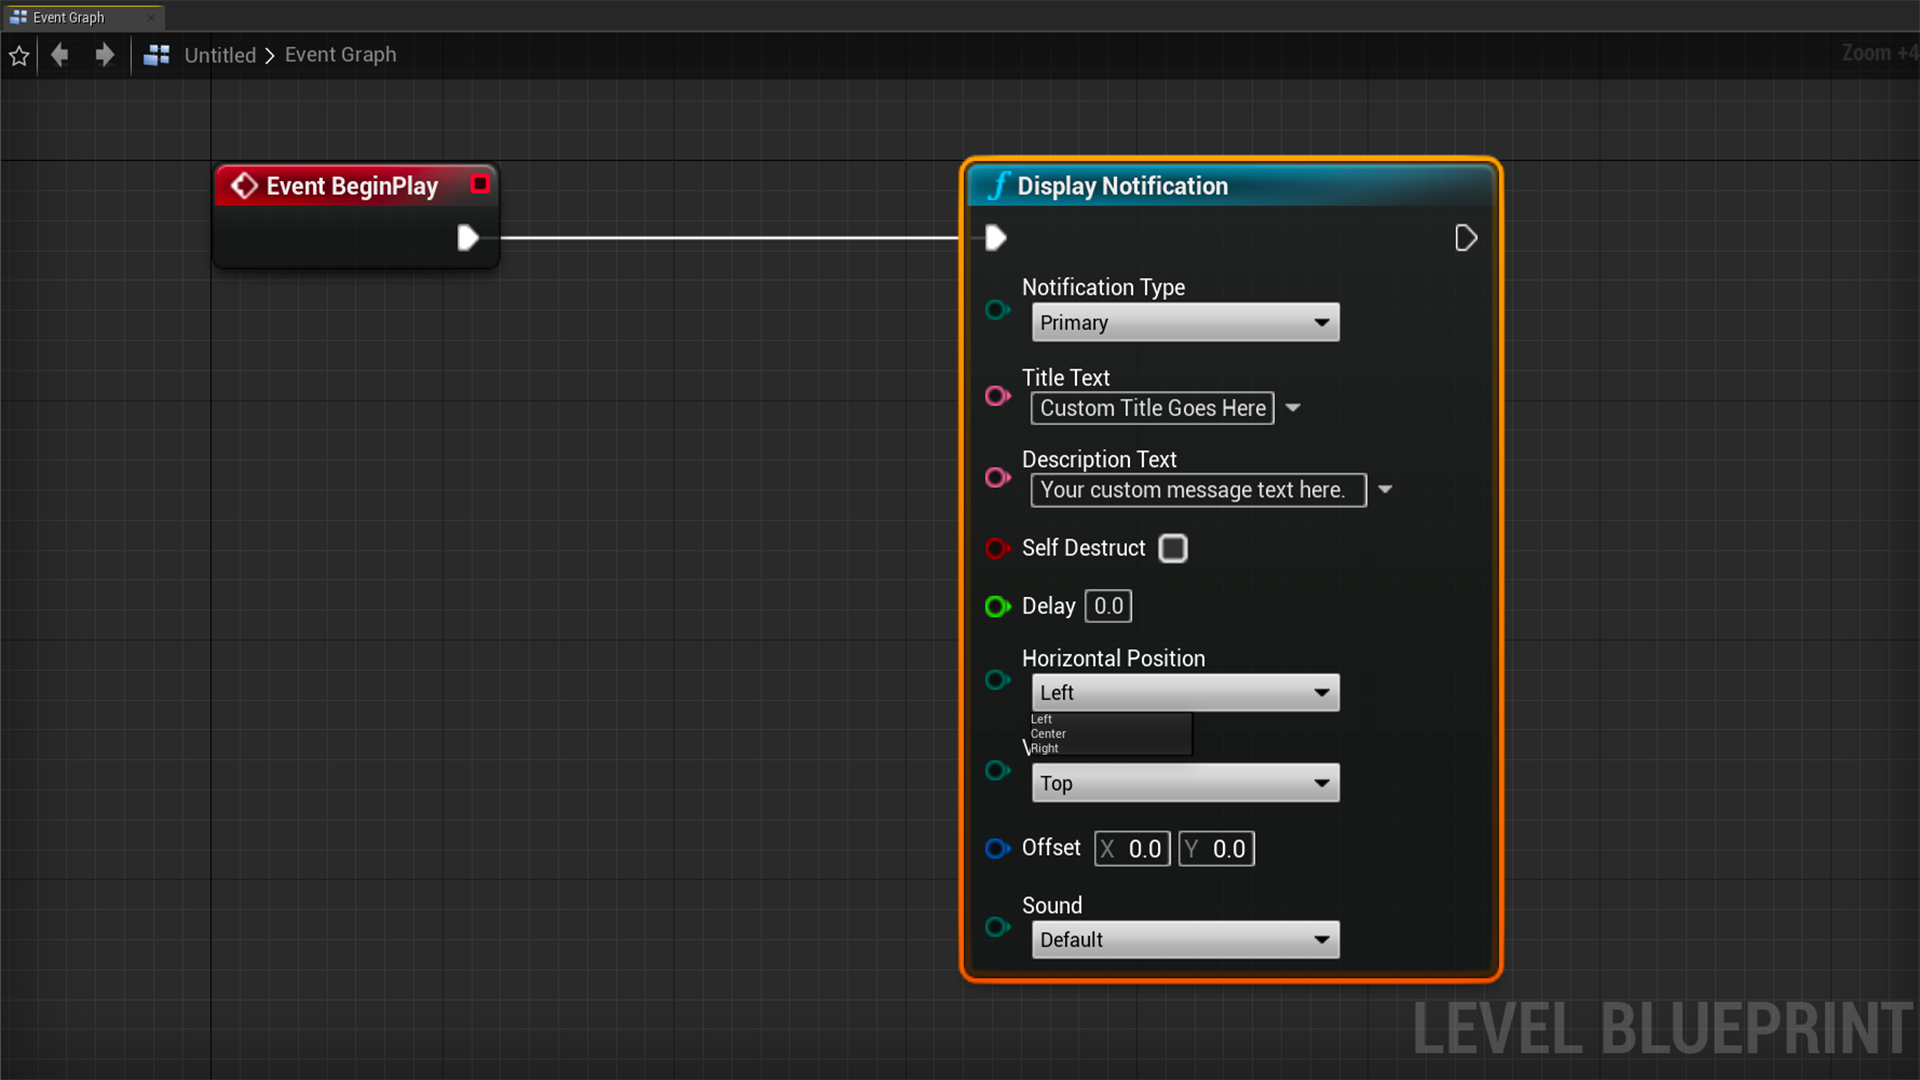Go forward with the right arrow
The image size is (1920, 1080).
(x=104, y=55)
